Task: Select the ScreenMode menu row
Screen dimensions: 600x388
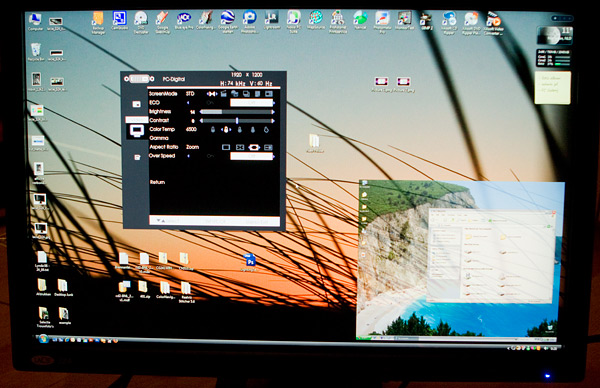Action: coord(211,94)
